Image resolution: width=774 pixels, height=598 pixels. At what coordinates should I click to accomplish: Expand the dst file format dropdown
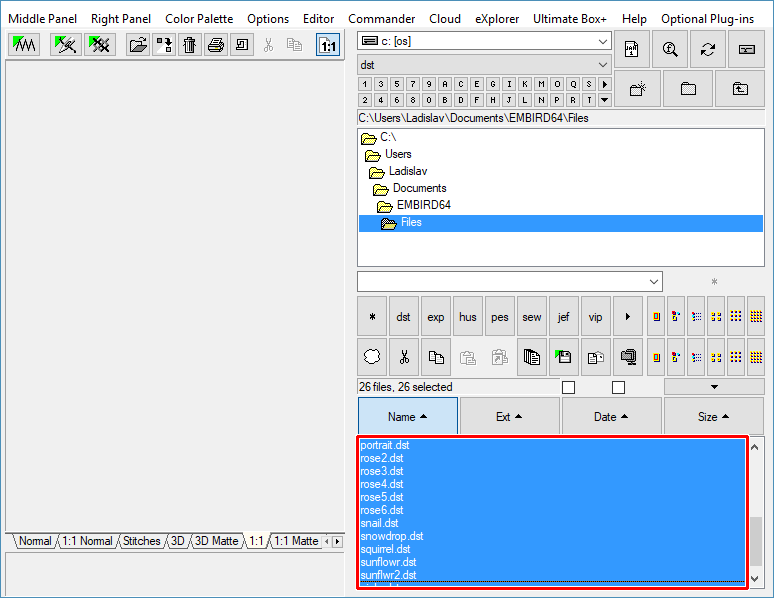click(x=484, y=65)
